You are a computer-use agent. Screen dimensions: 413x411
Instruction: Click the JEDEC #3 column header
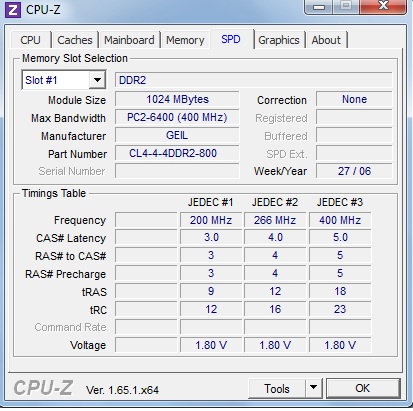(x=340, y=202)
